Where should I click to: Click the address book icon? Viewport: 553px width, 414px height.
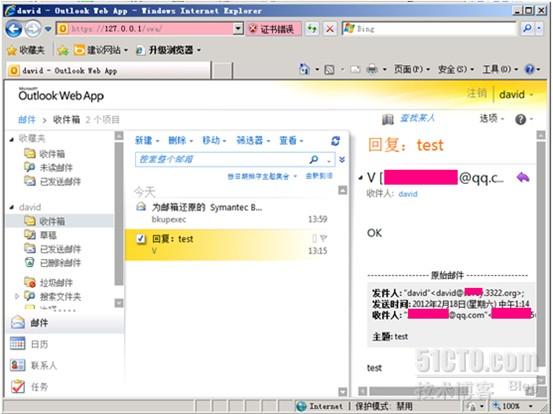pos(388,119)
